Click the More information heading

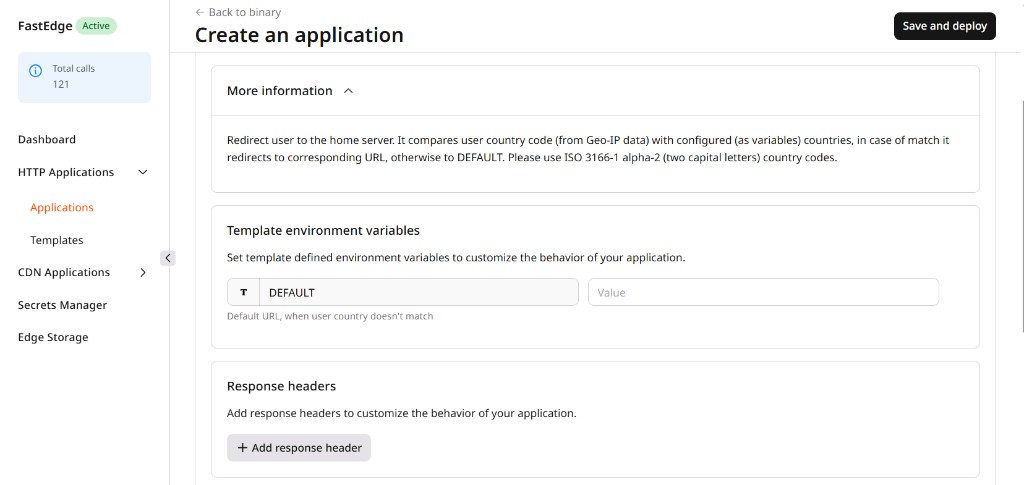[280, 91]
